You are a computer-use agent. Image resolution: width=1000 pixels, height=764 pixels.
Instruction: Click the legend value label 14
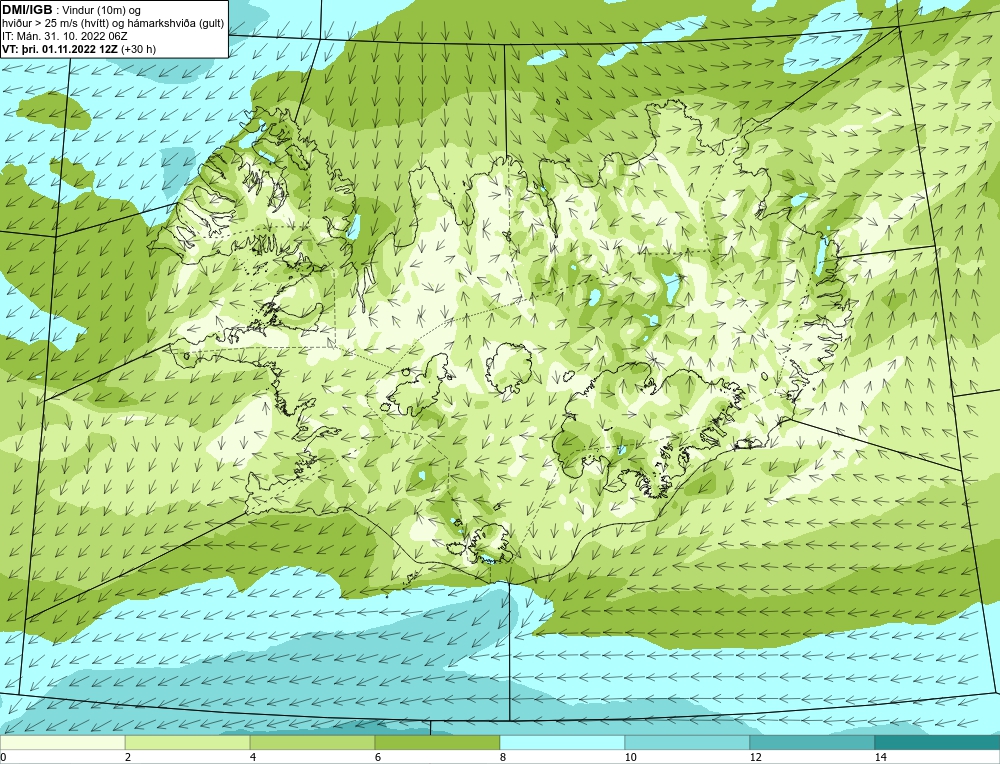click(881, 757)
